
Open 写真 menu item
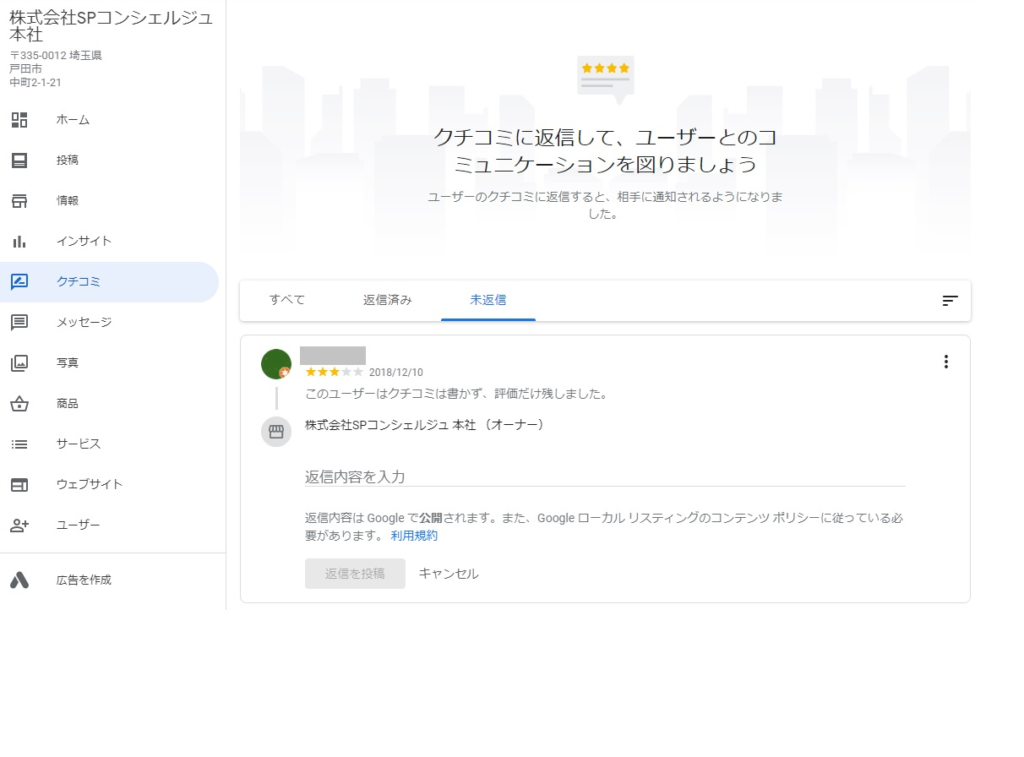click(67, 363)
